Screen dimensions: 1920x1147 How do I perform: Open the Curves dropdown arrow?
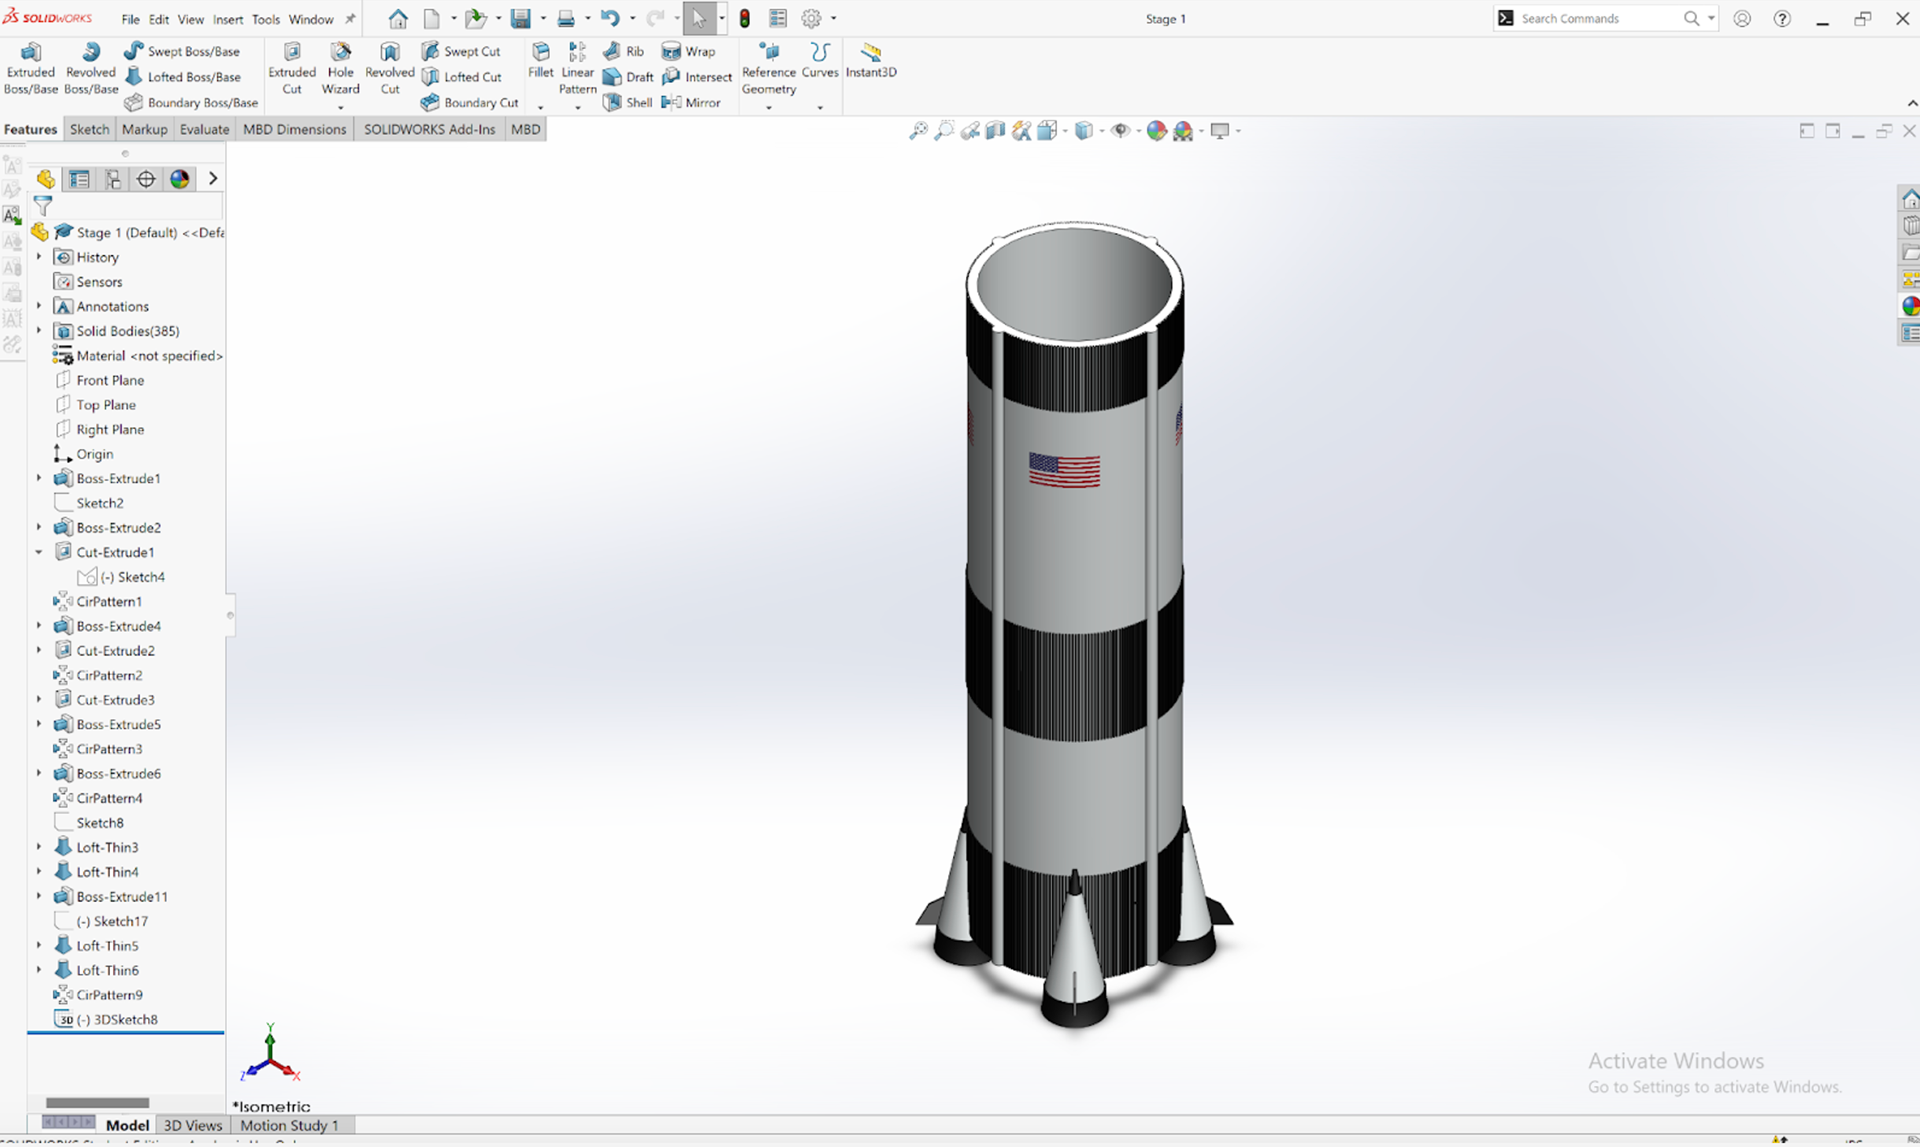point(820,107)
